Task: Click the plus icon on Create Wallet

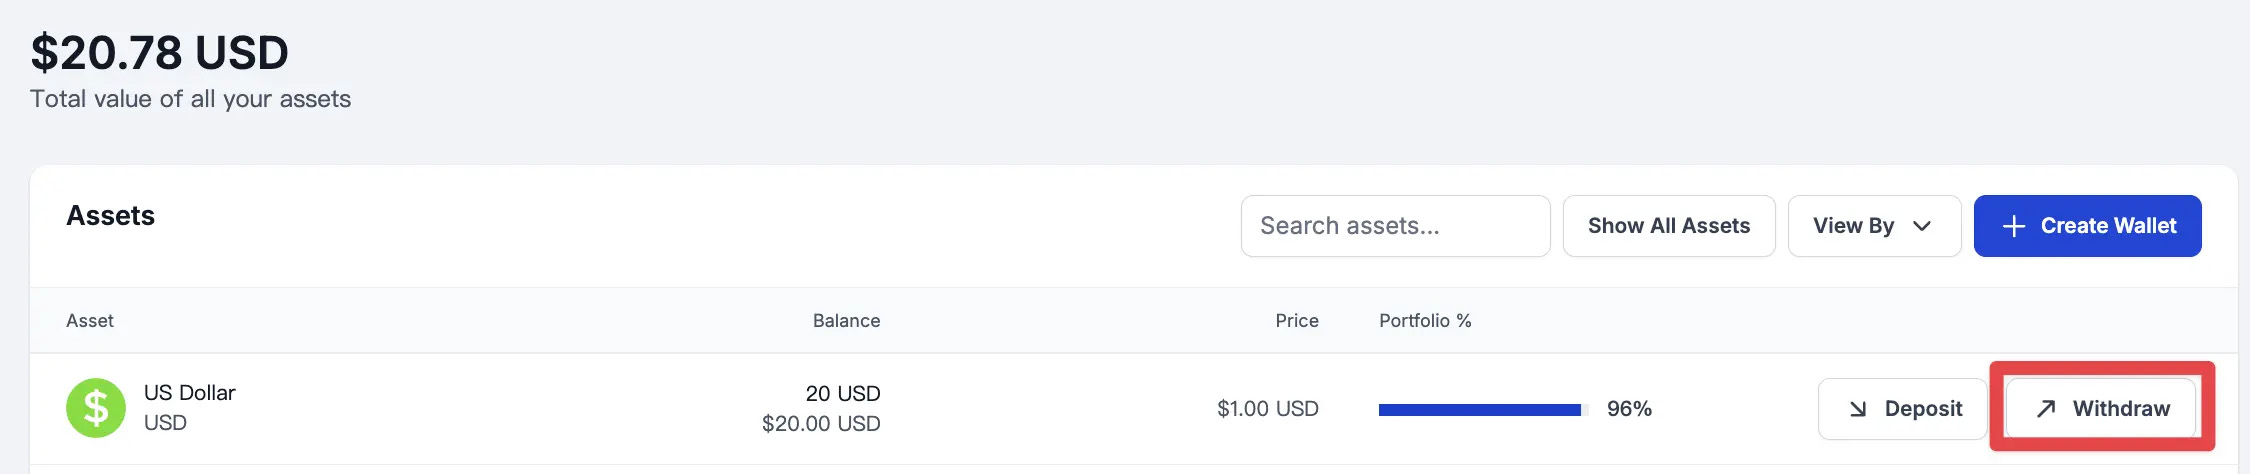Action: [x=2014, y=226]
